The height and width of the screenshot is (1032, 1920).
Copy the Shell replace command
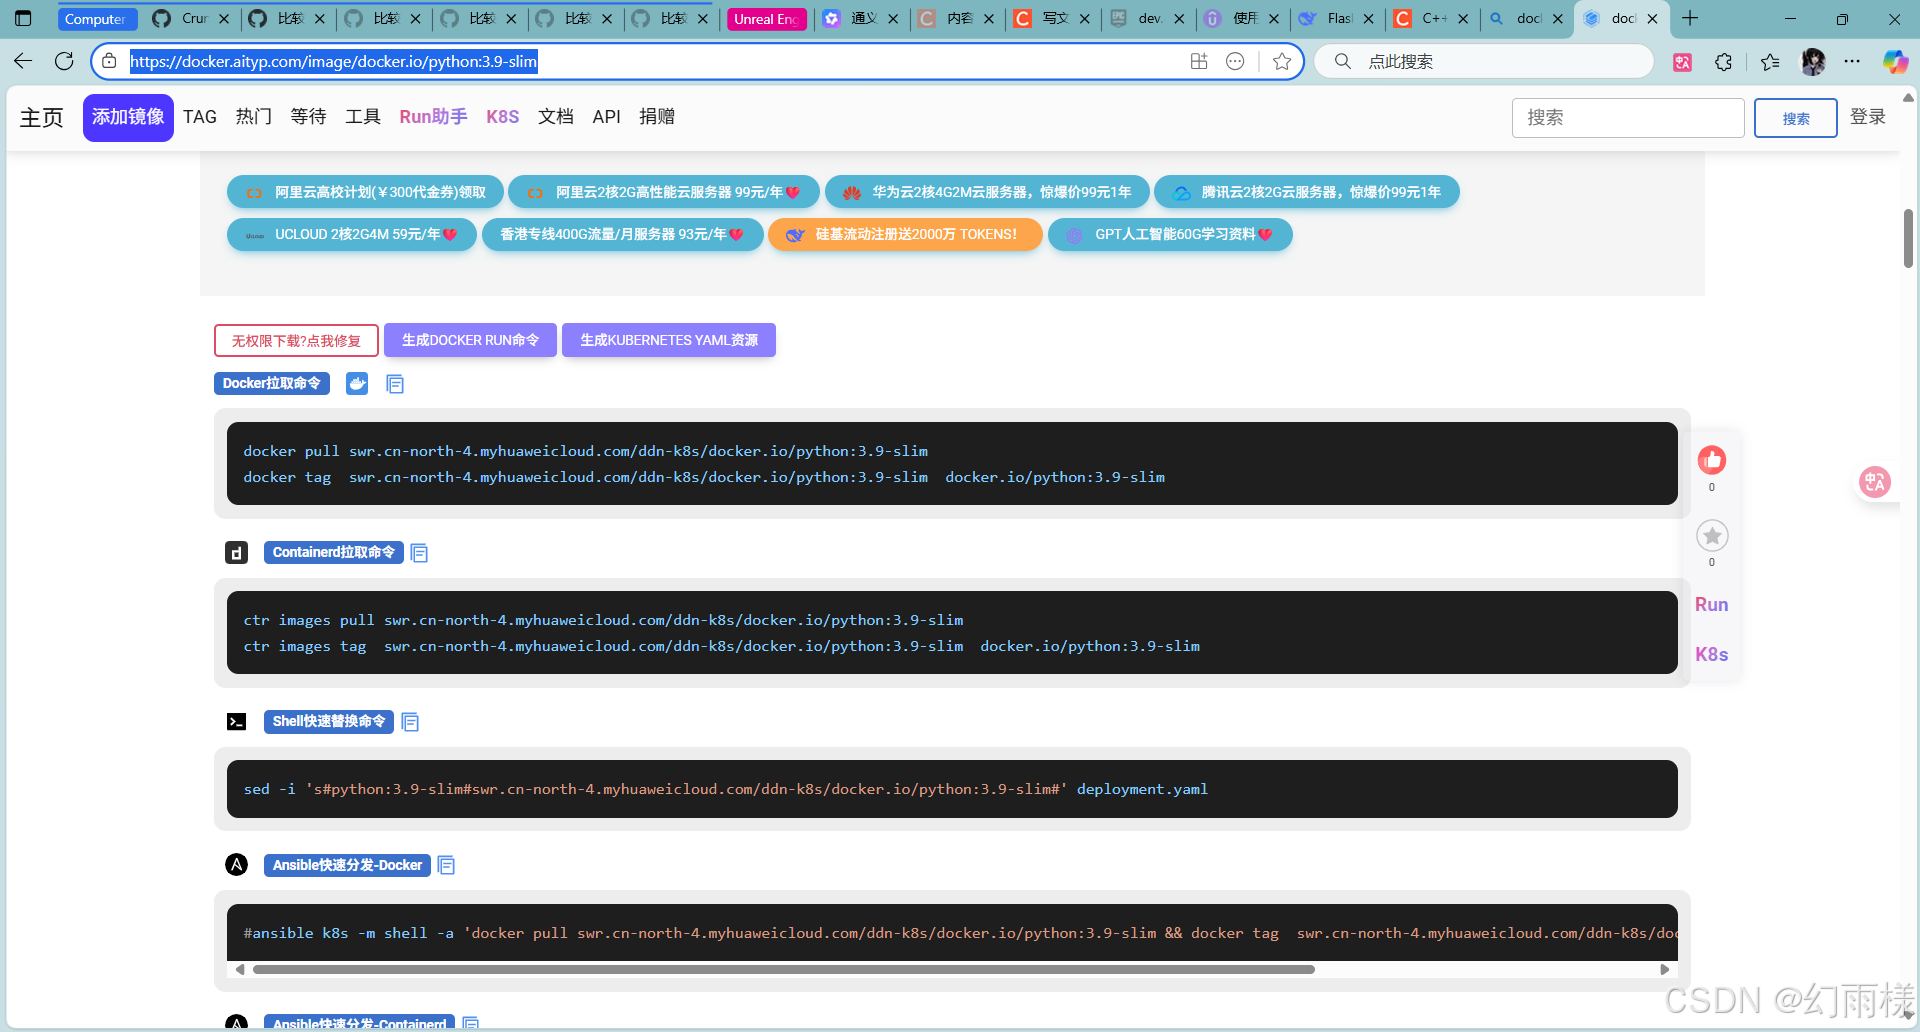coord(410,722)
